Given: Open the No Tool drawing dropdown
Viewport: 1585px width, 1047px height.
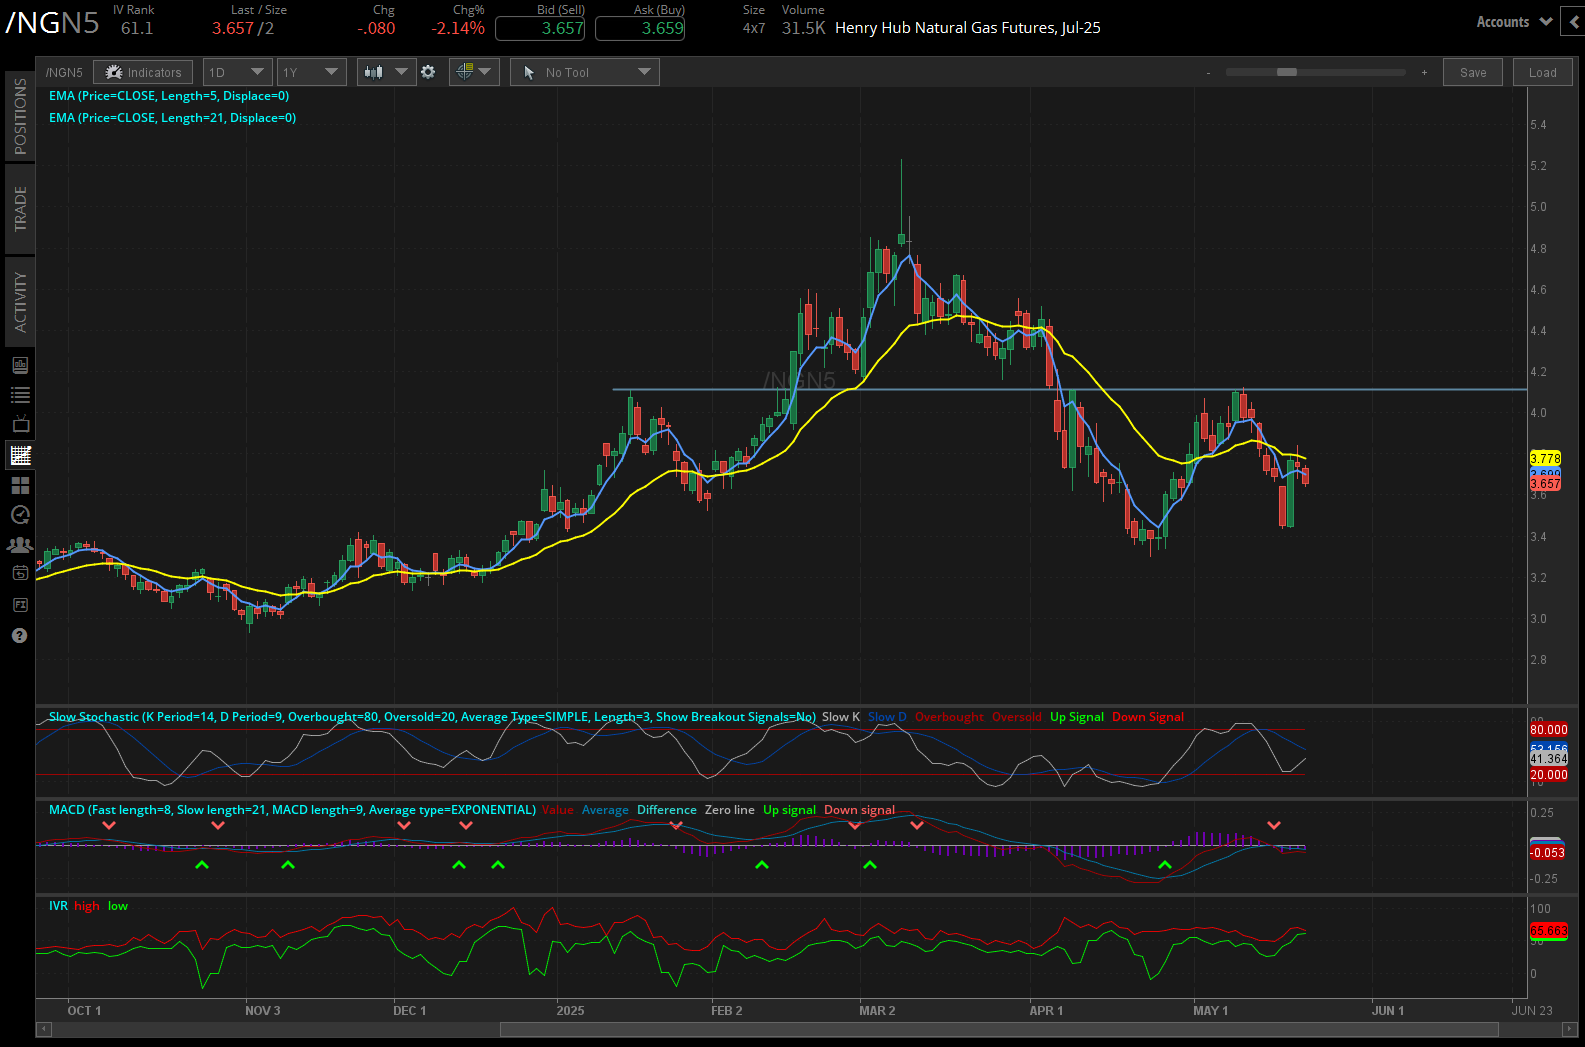Looking at the screenshot, I should point(584,72).
